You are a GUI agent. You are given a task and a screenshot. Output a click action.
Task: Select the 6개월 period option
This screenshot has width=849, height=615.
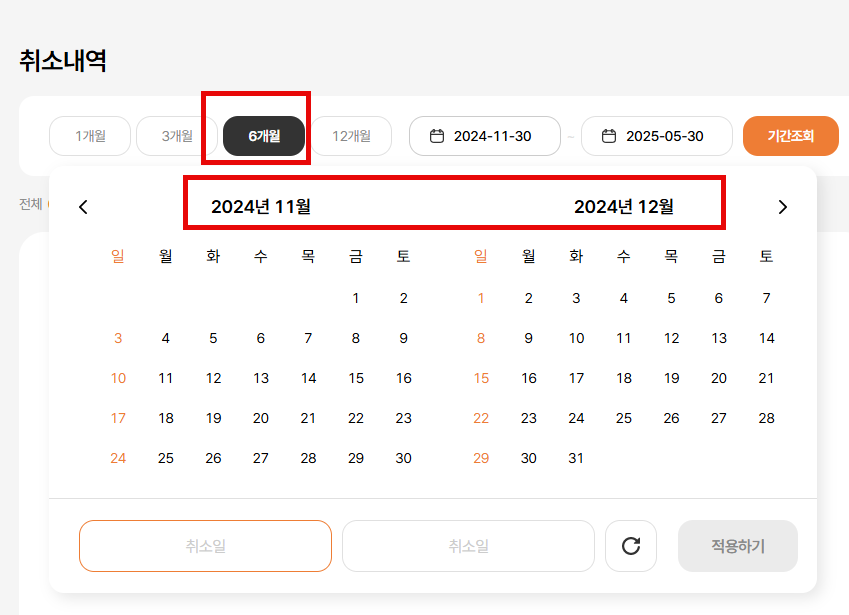[x=264, y=136]
